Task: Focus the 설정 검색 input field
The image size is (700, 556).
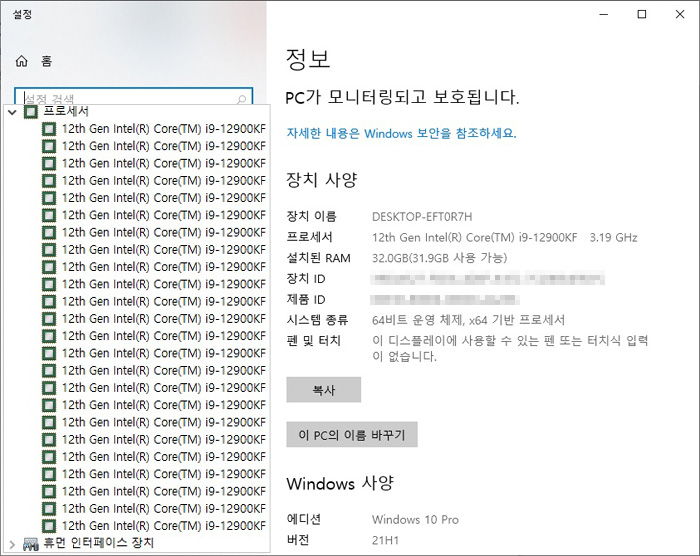Action: [125, 99]
